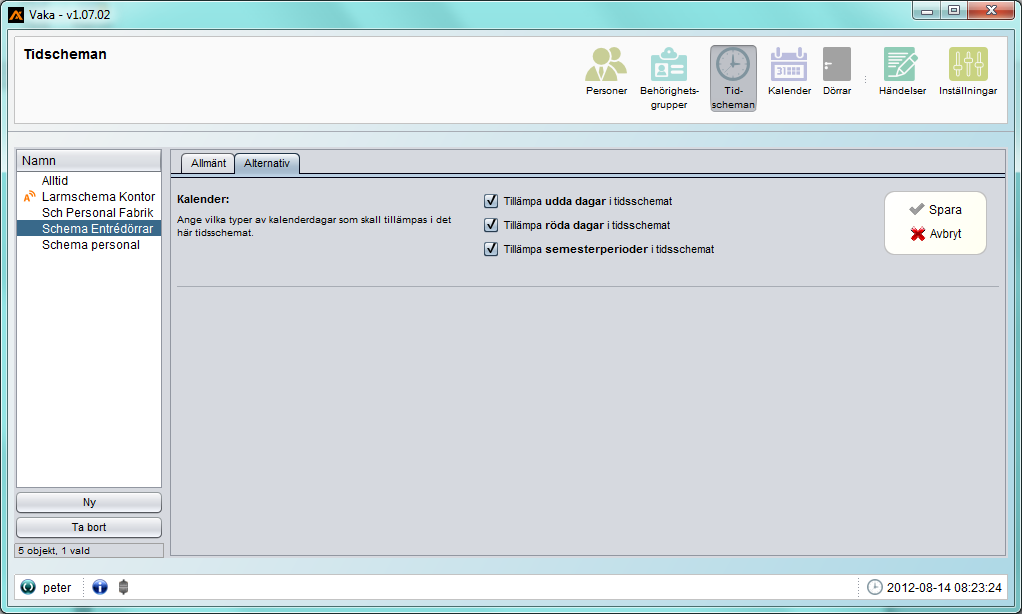Image resolution: width=1022 pixels, height=614 pixels.
Task: Select the Alternativ tab
Action: pos(267,164)
